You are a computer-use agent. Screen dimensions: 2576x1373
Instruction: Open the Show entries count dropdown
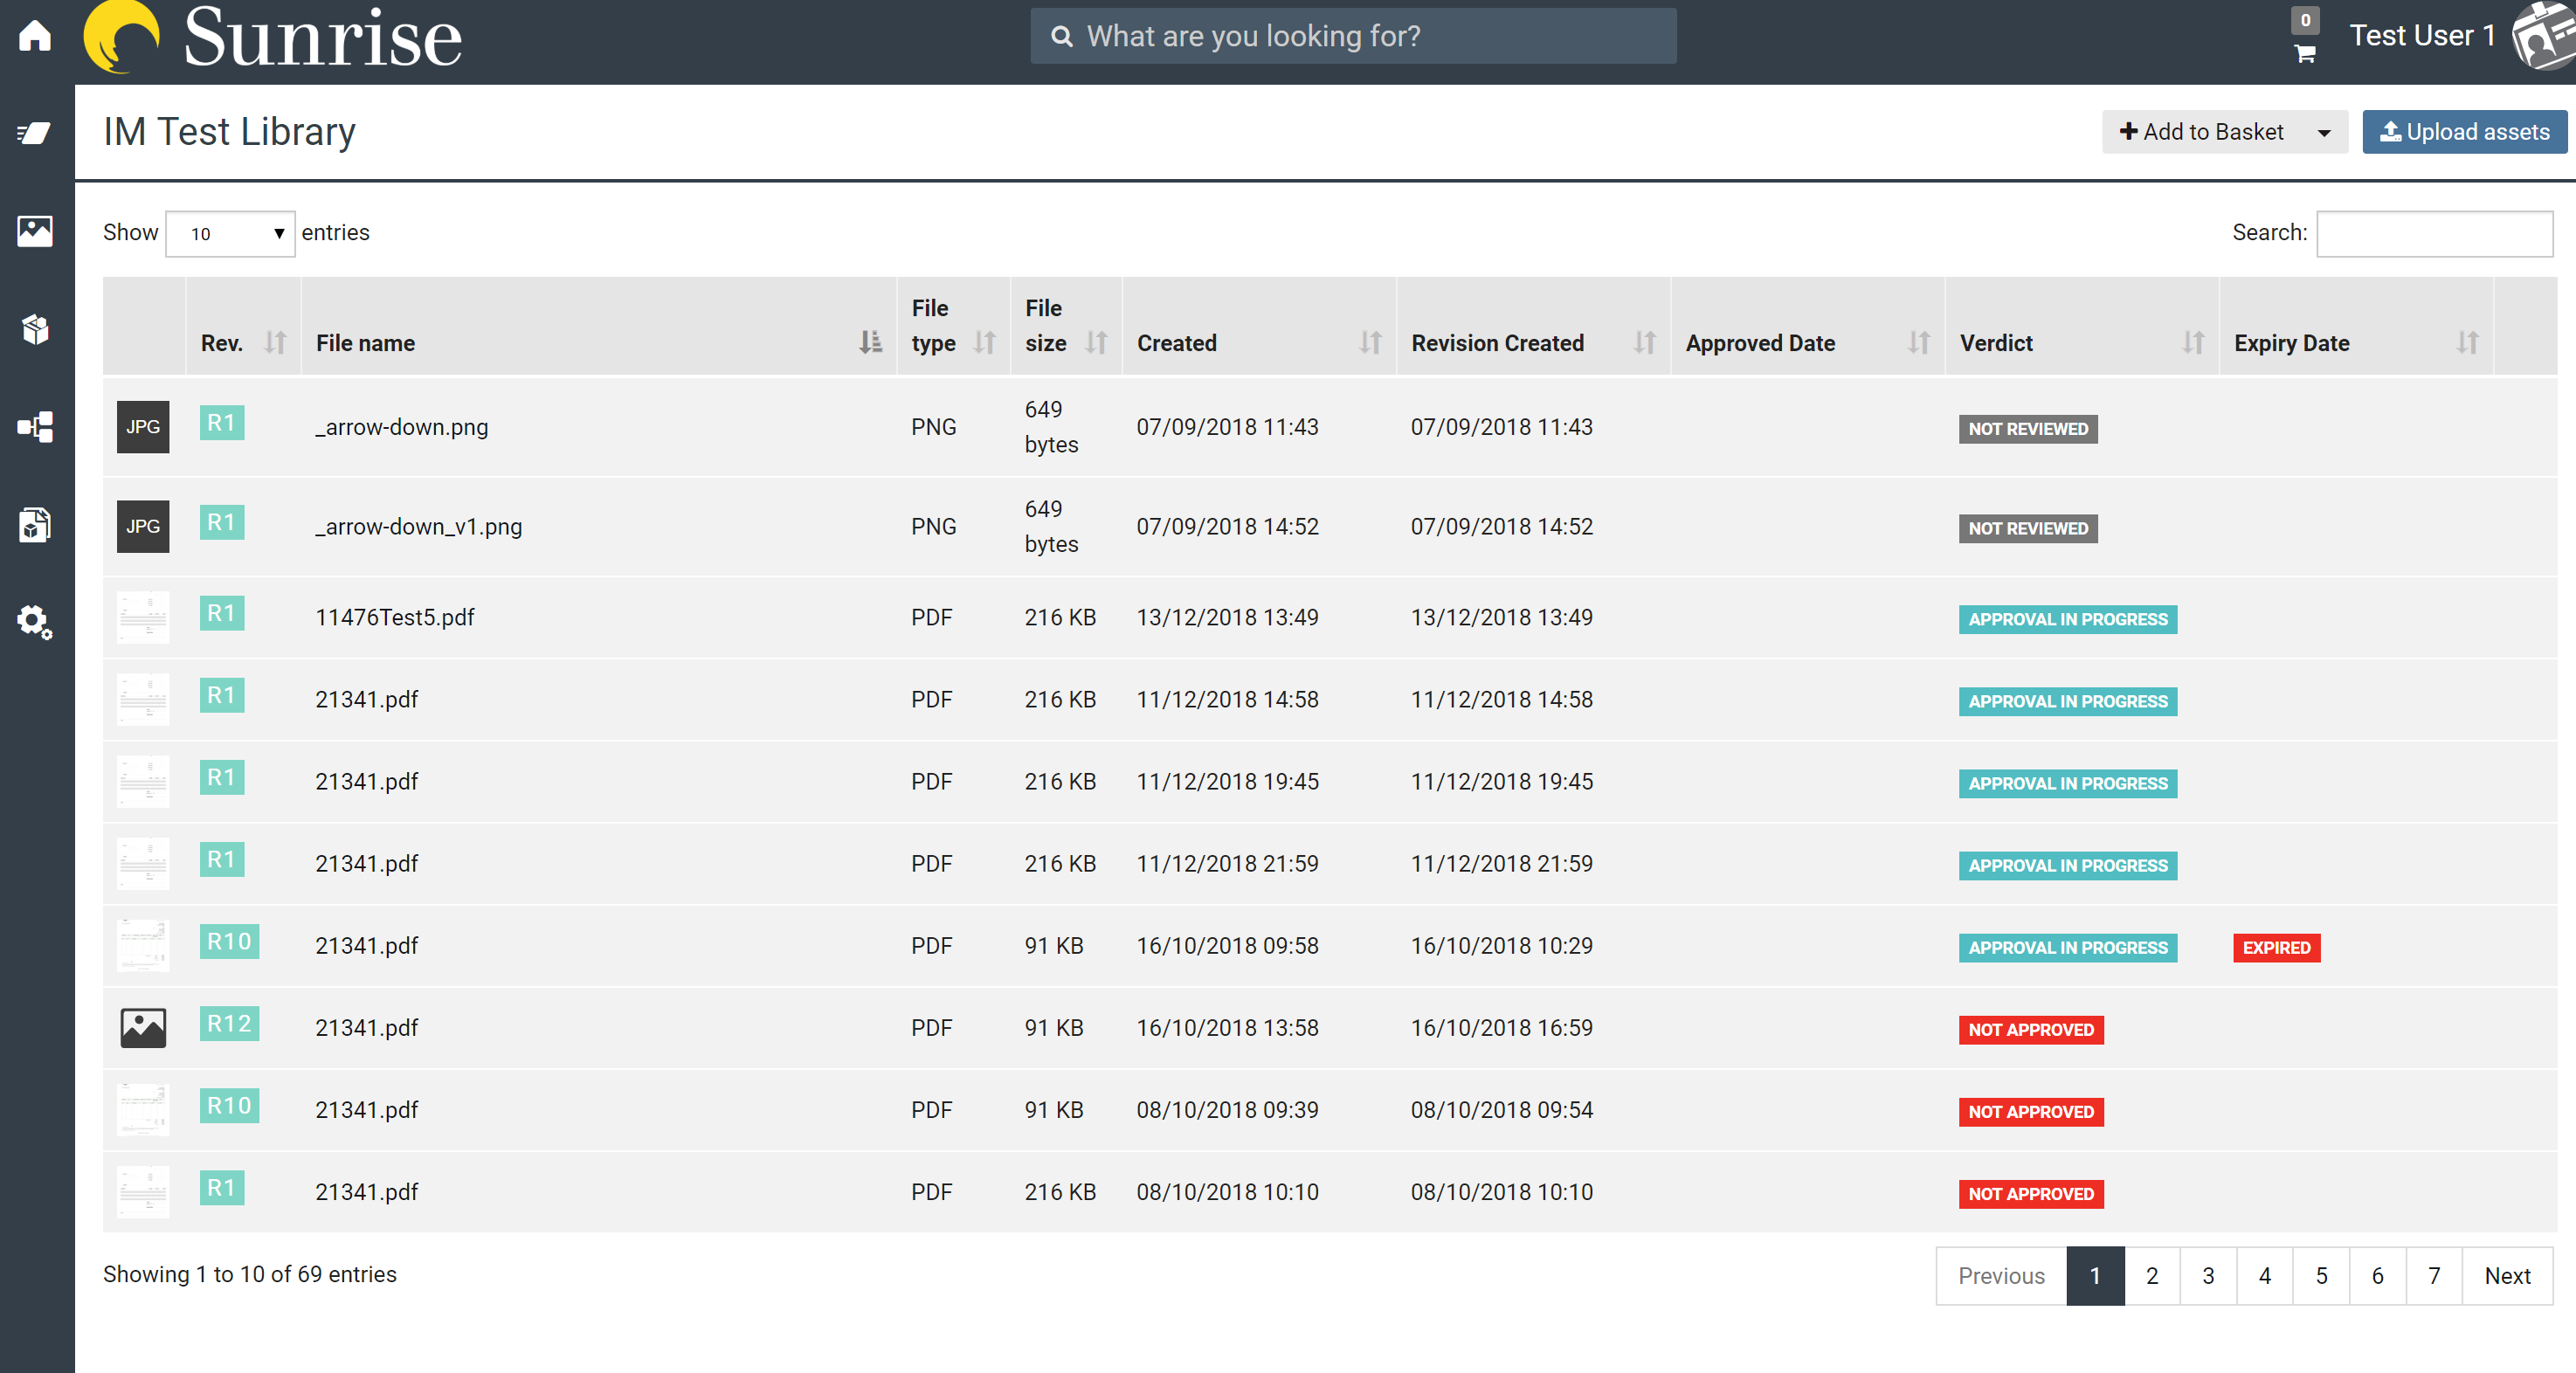[230, 233]
